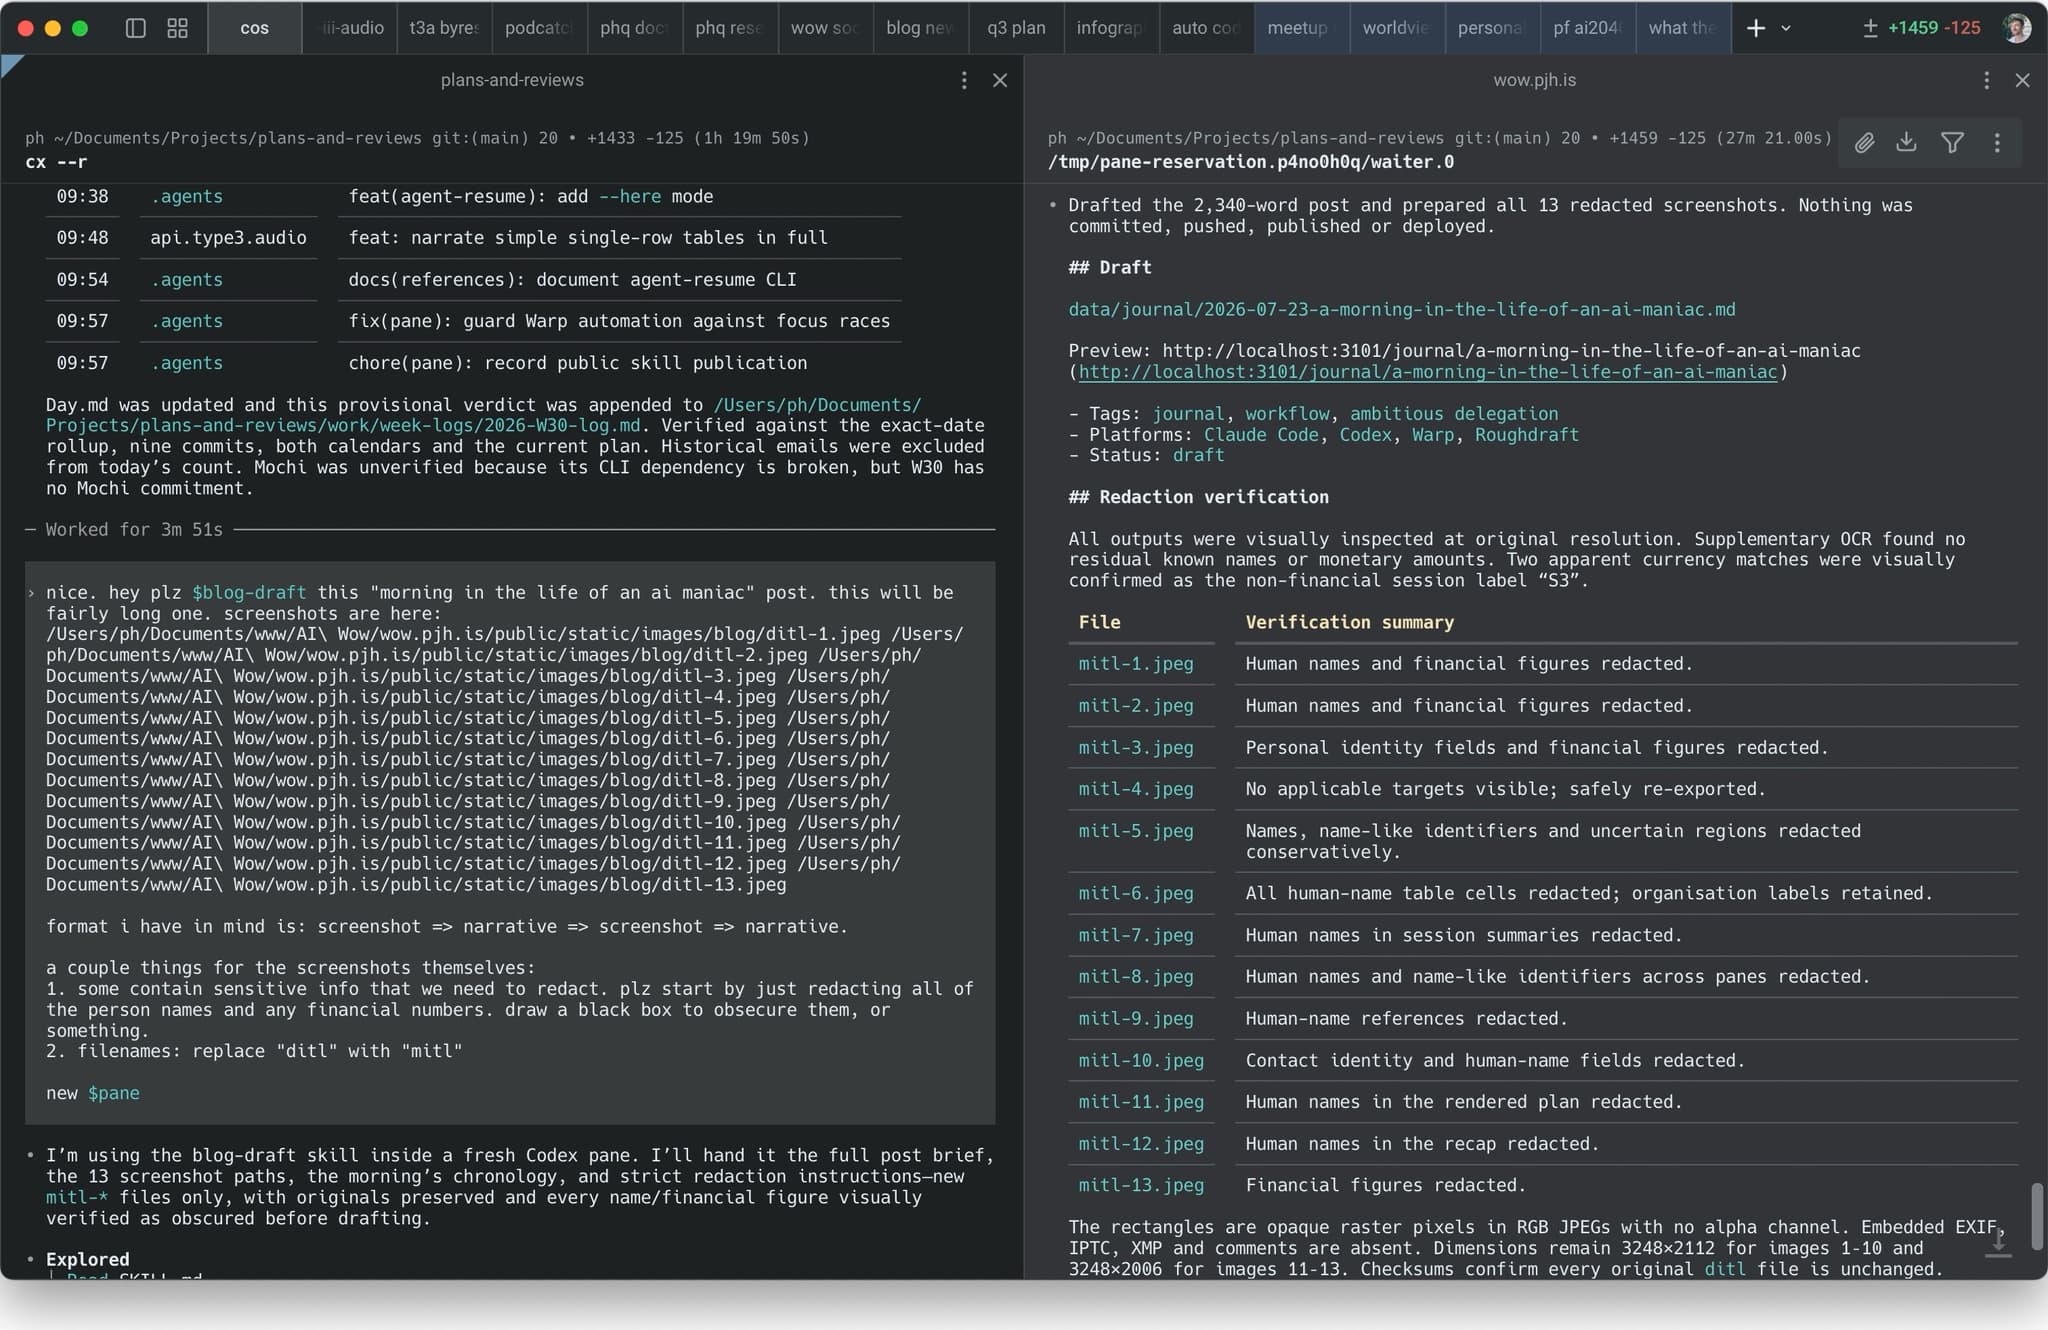Click the ambitious delegation tag

tap(1454, 413)
